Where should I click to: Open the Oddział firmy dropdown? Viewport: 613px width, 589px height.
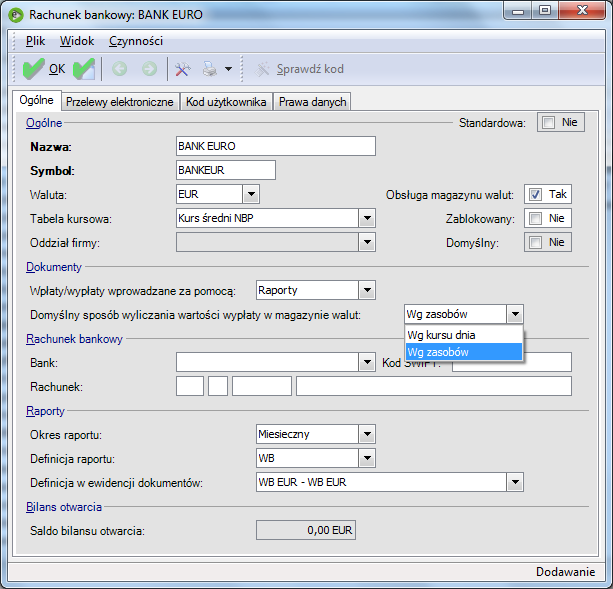(x=367, y=242)
